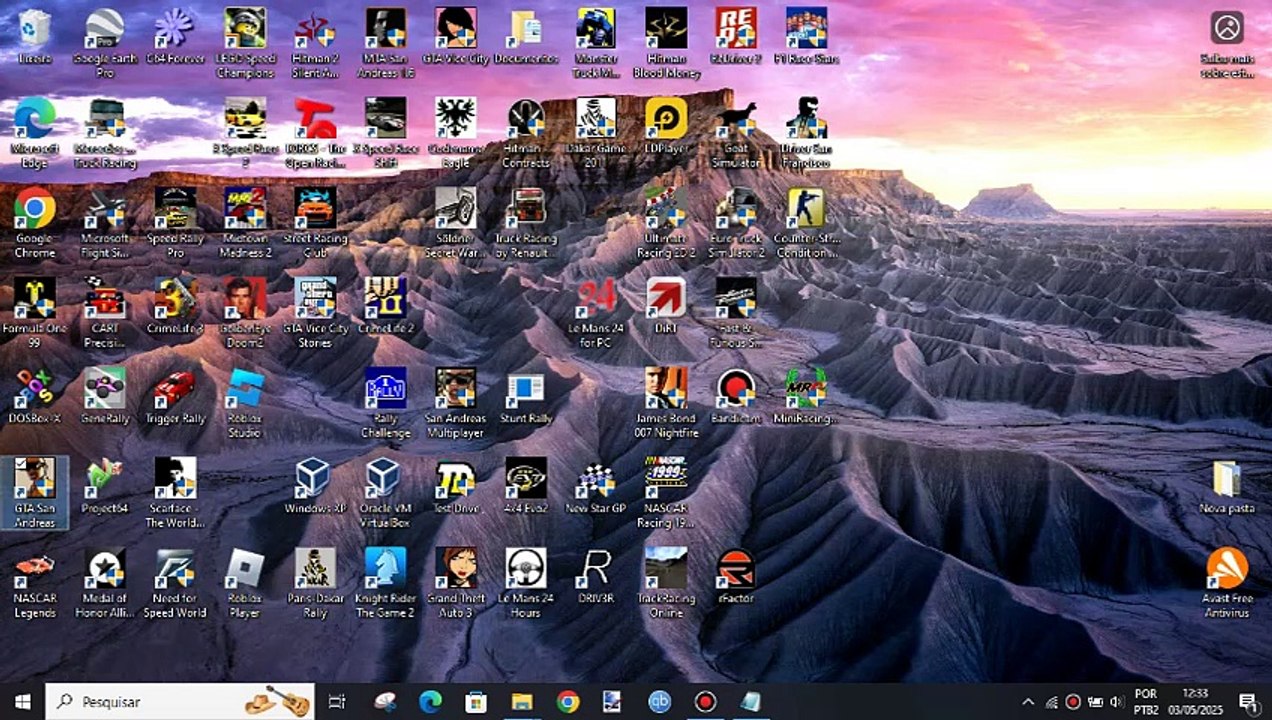Open the Stunt Rally shortcut
Image resolution: width=1272 pixels, height=720 pixels.
click(525, 397)
